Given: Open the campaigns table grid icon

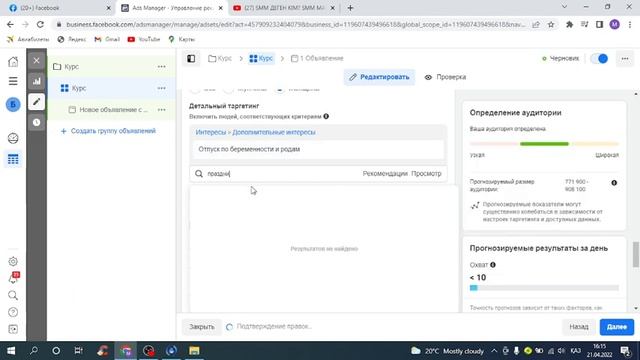Looking at the screenshot, I should 13,159.
